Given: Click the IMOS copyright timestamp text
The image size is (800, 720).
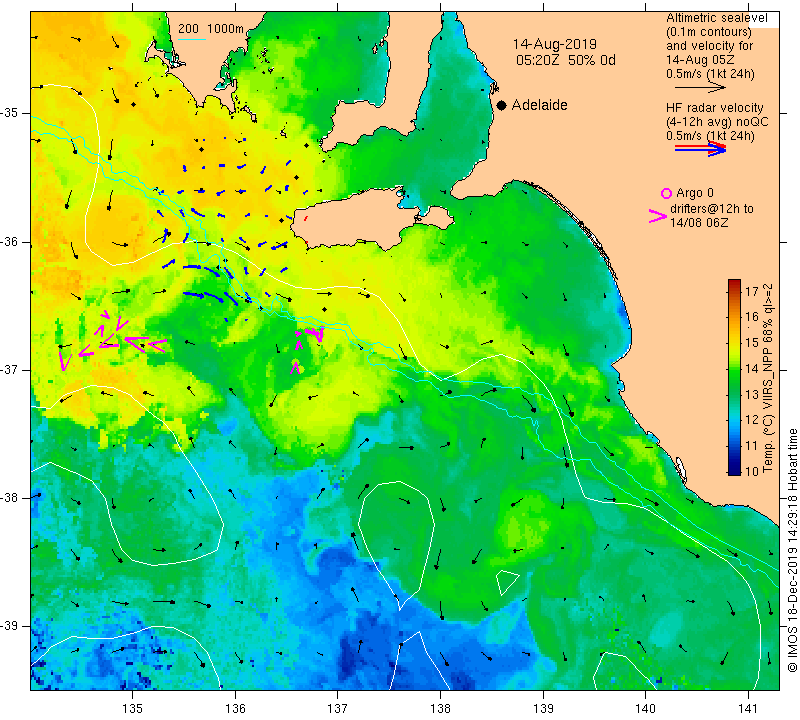Looking at the screenshot, I should click(x=792, y=551).
